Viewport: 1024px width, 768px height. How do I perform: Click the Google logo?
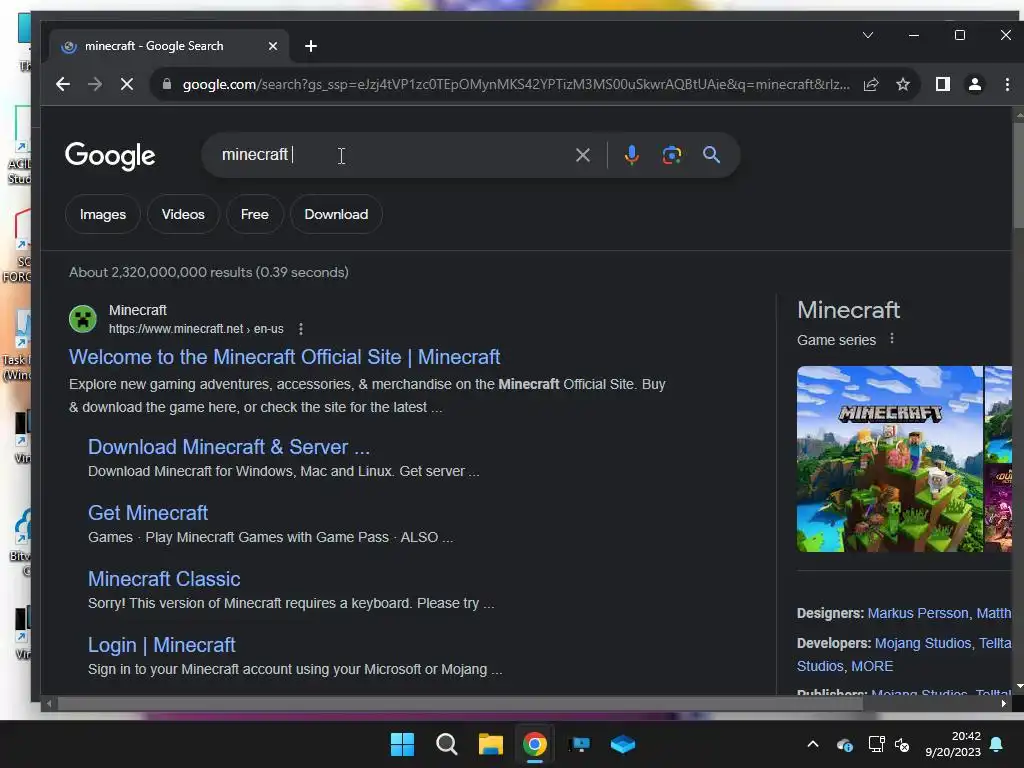110,155
